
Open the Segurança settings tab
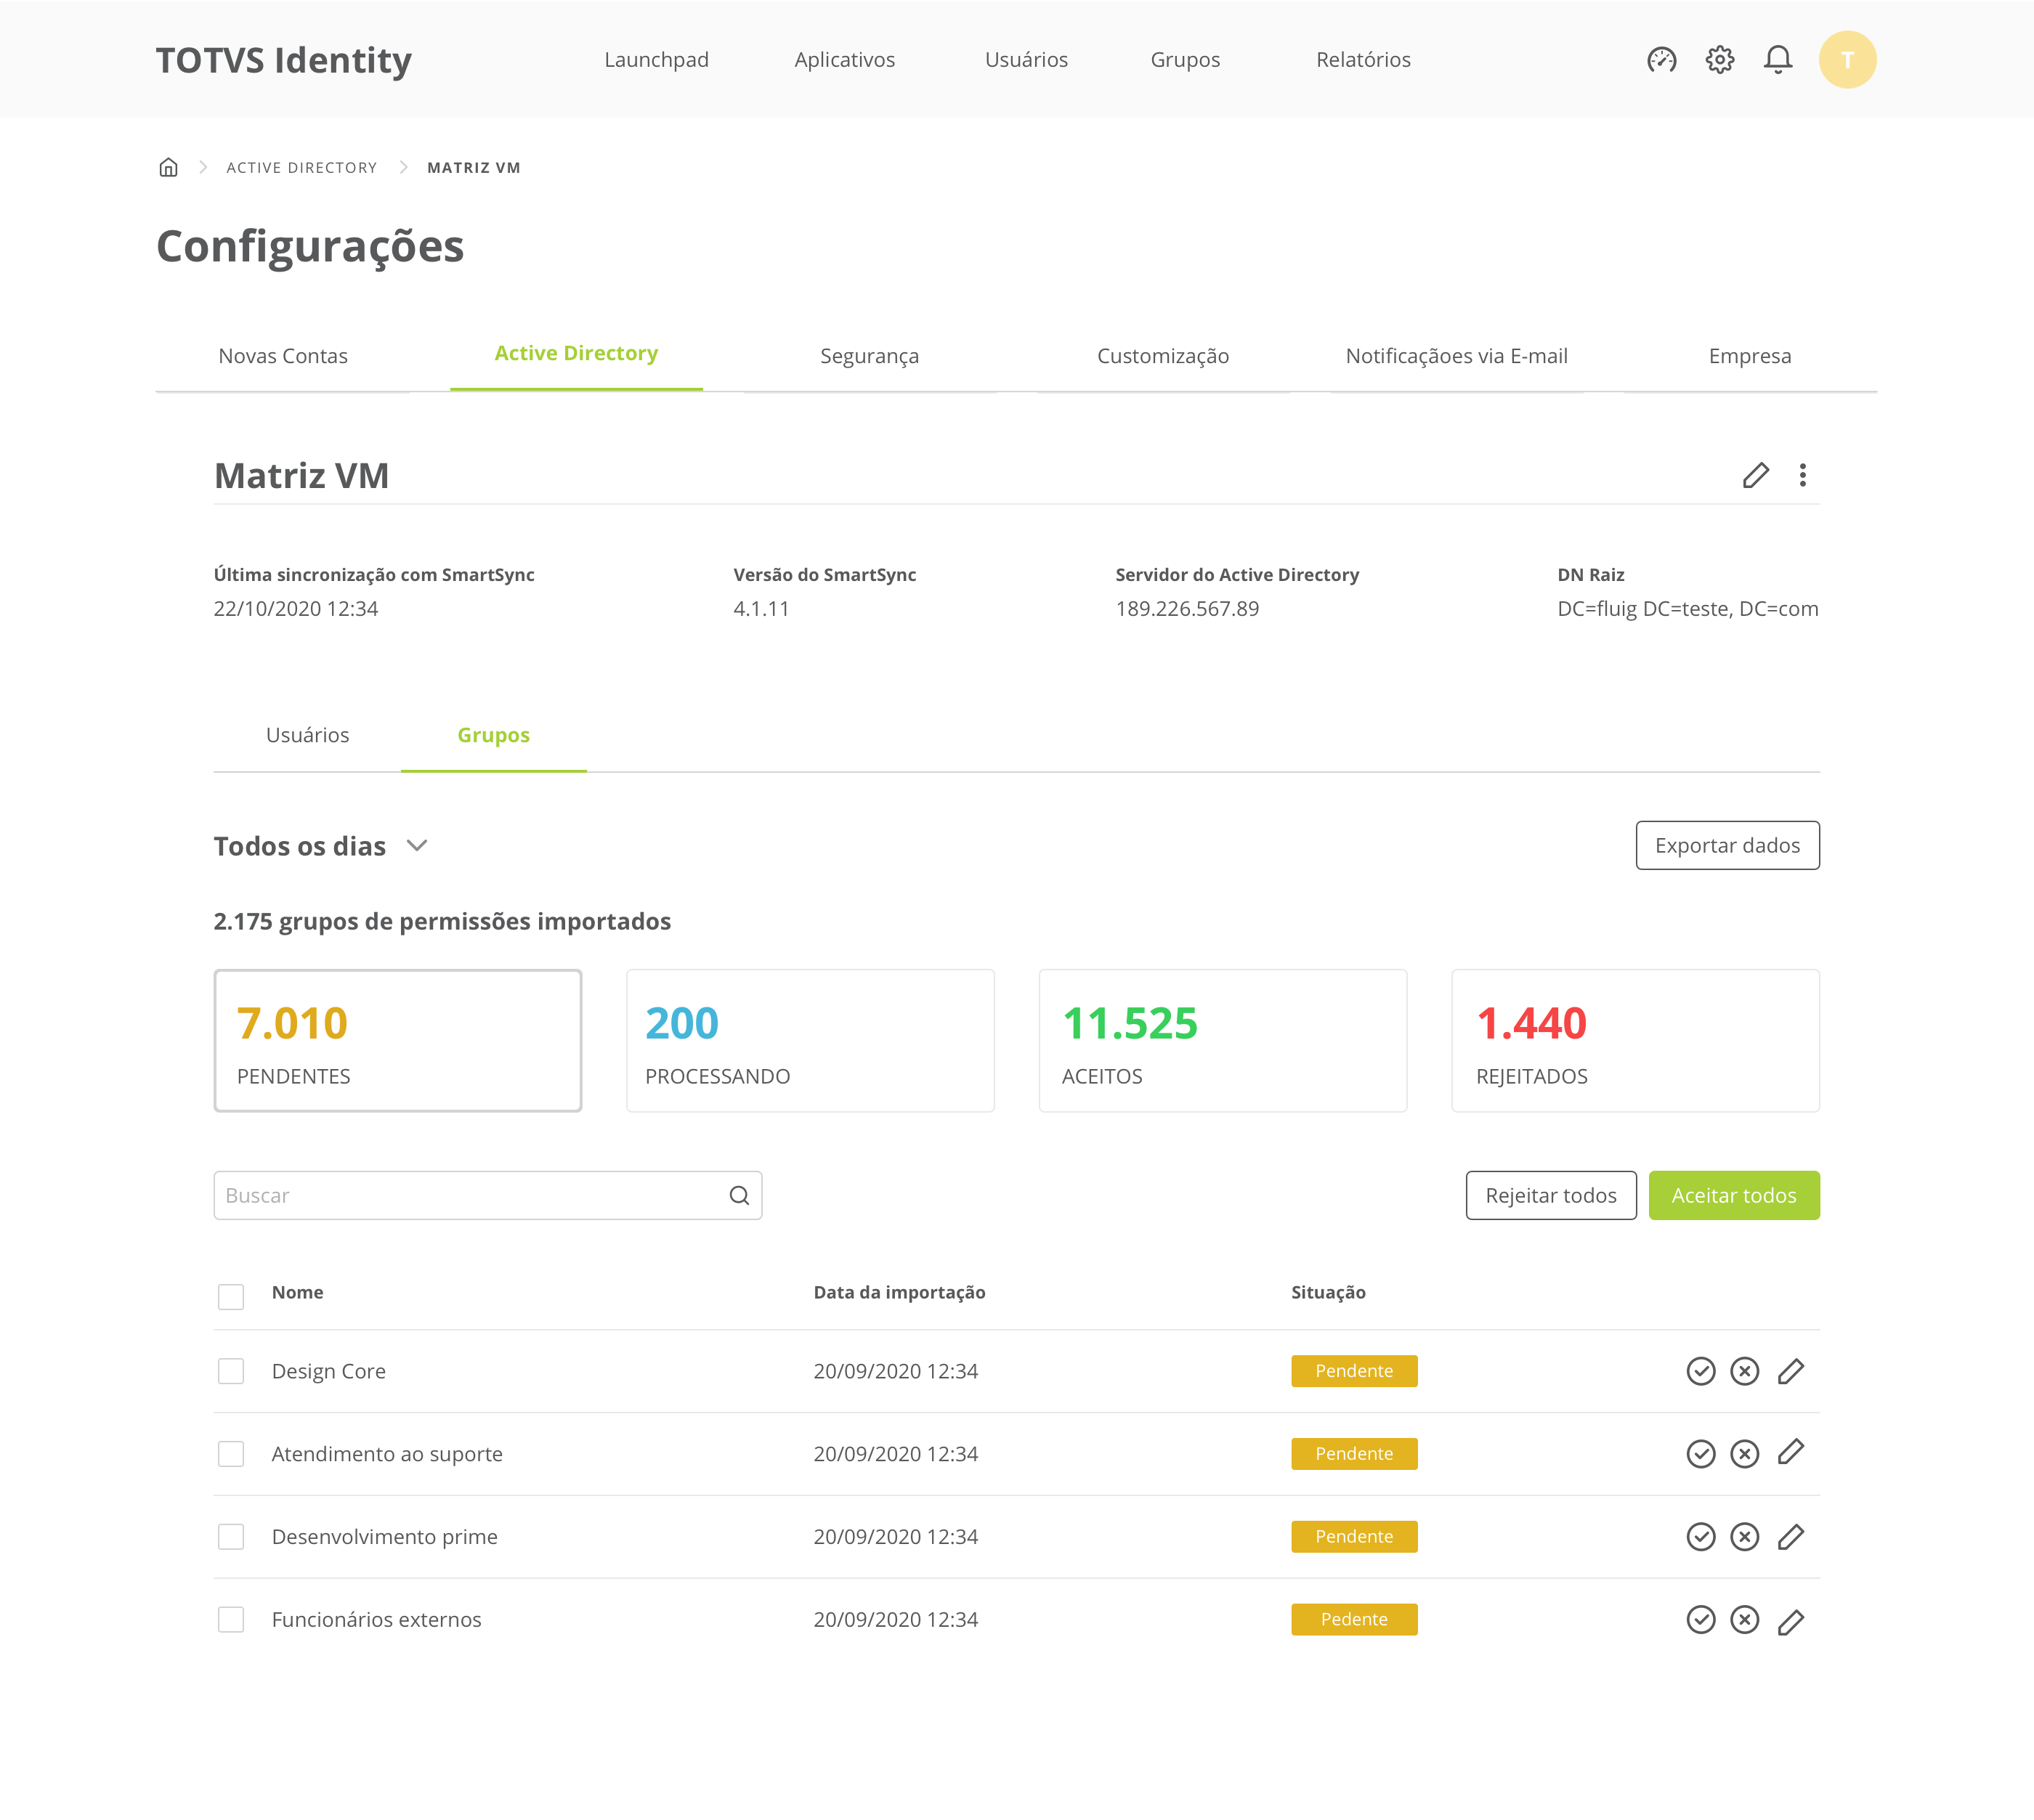point(869,356)
